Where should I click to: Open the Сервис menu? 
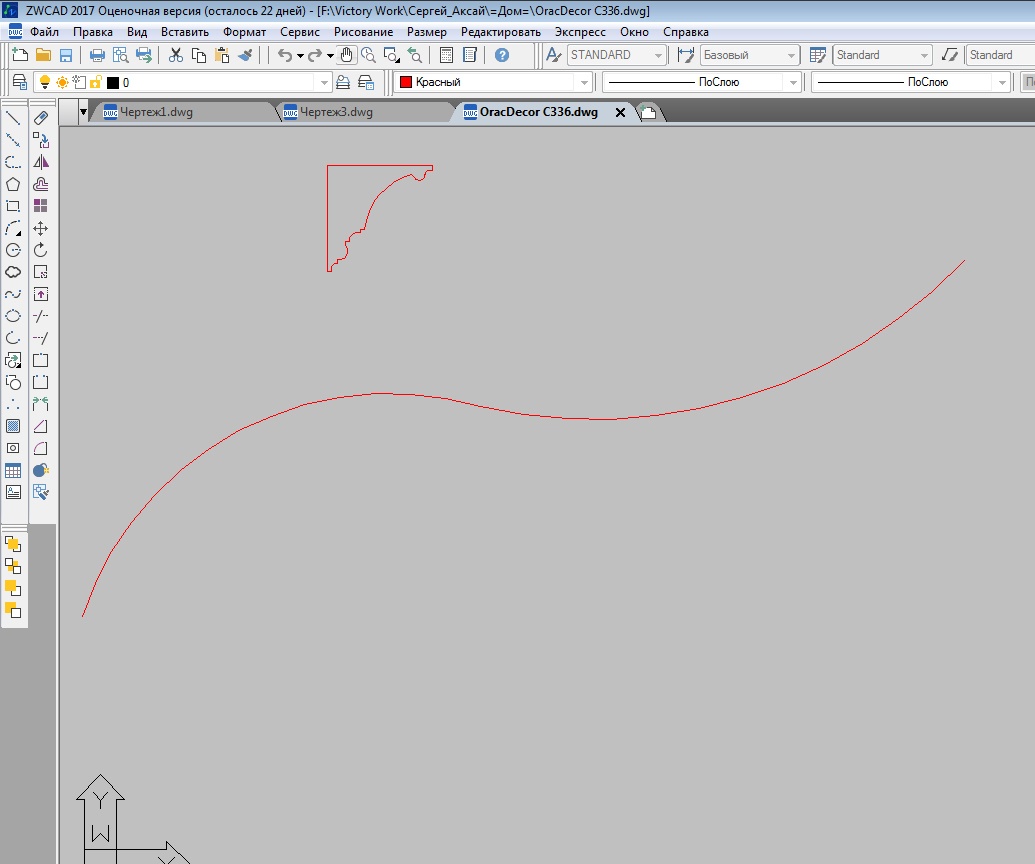click(x=300, y=32)
